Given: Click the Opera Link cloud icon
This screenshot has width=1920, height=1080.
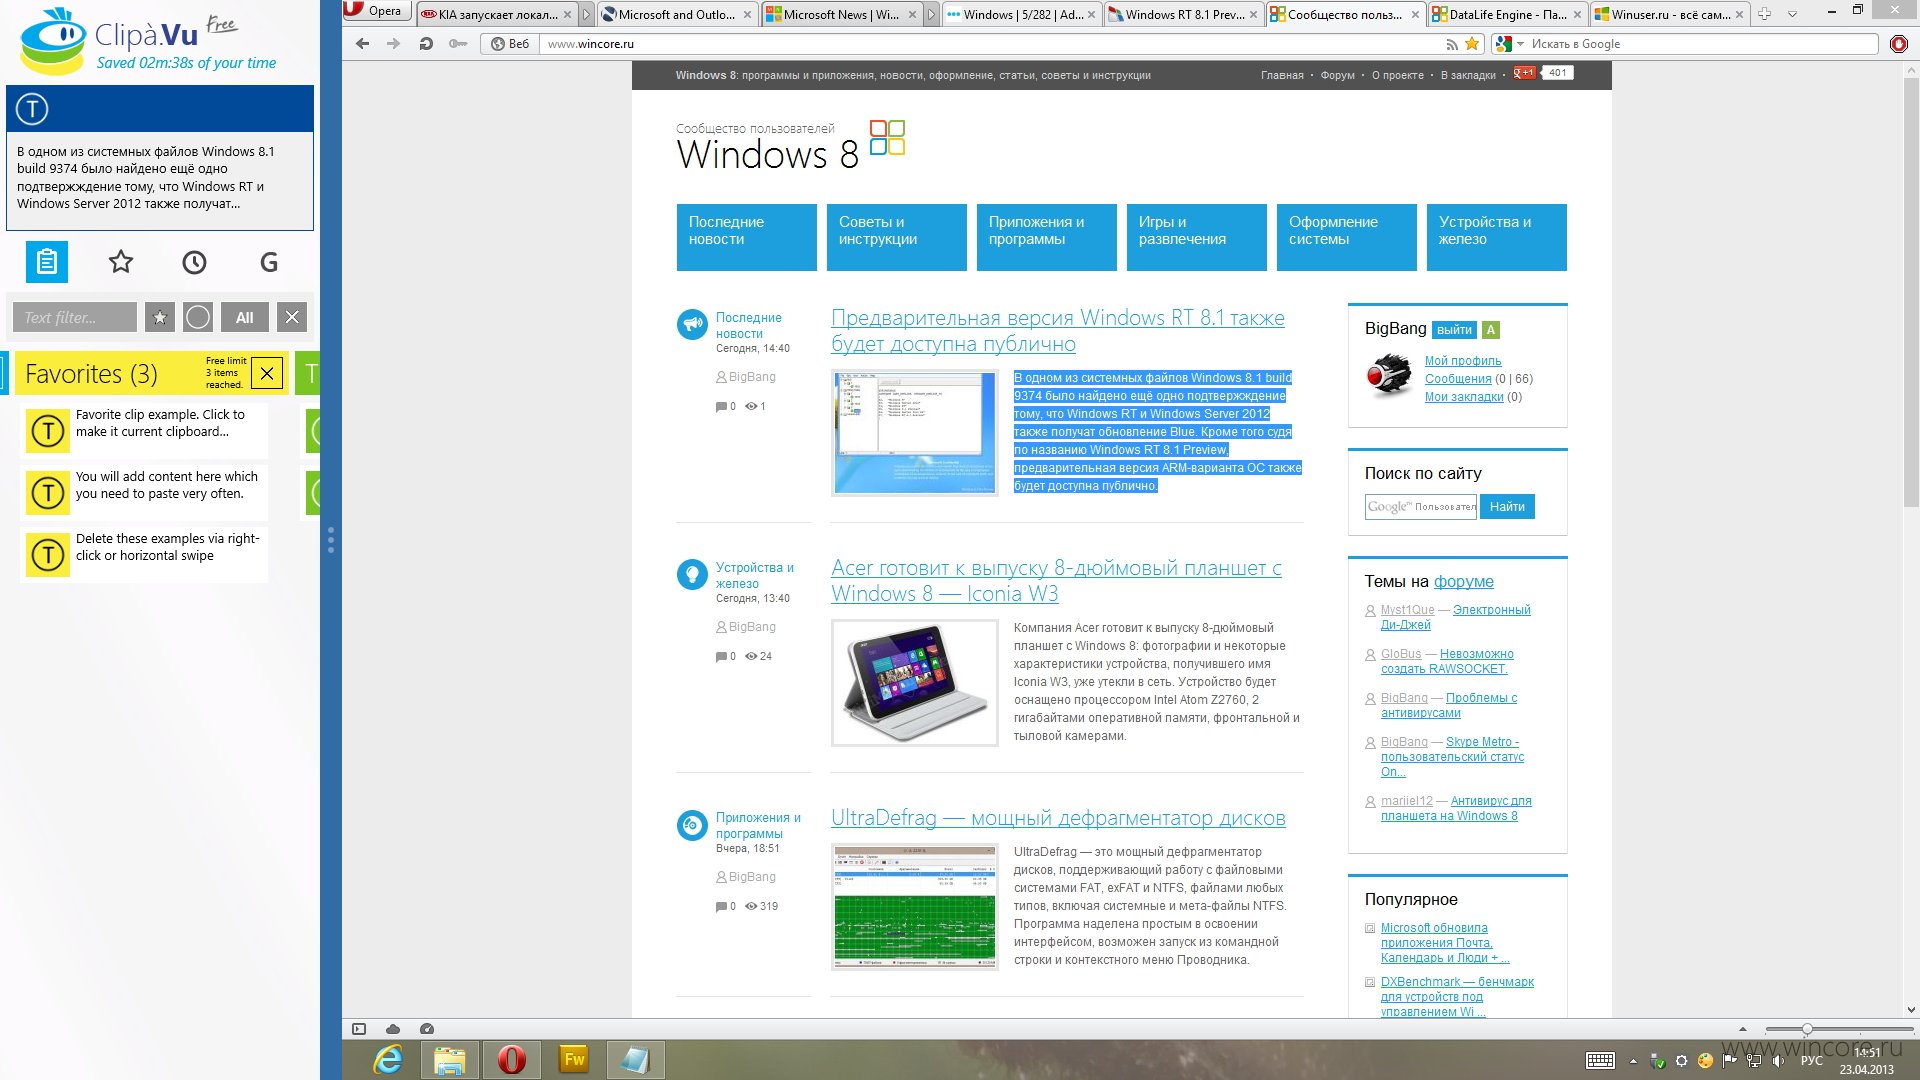Looking at the screenshot, I should click(x=393, y=1029).
